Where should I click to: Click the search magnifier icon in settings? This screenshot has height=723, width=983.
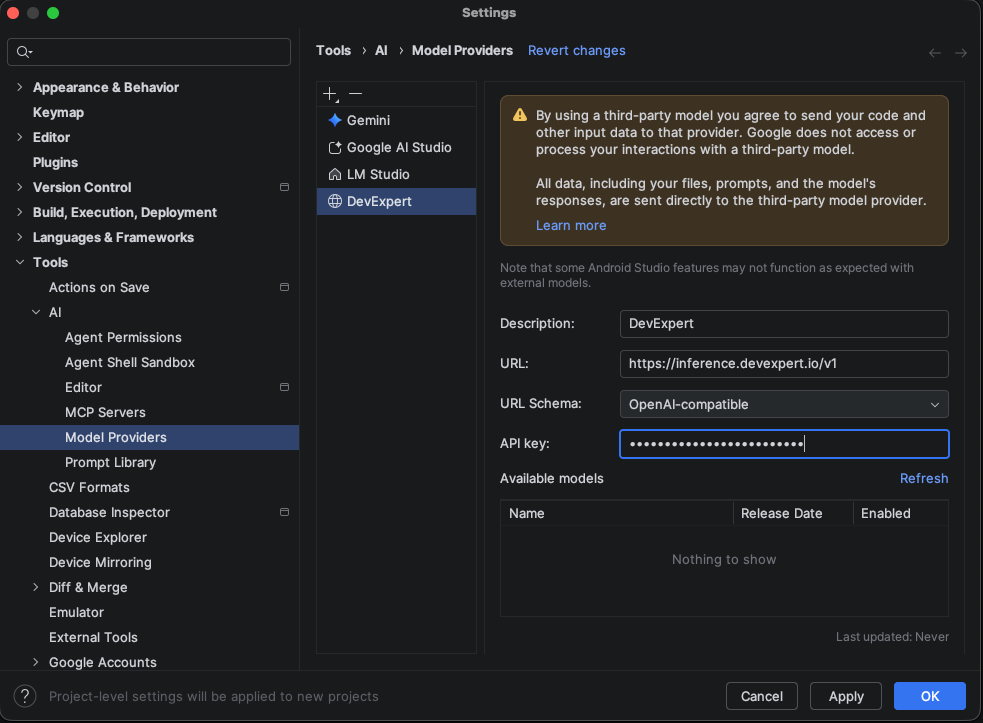tap(24, 52)
